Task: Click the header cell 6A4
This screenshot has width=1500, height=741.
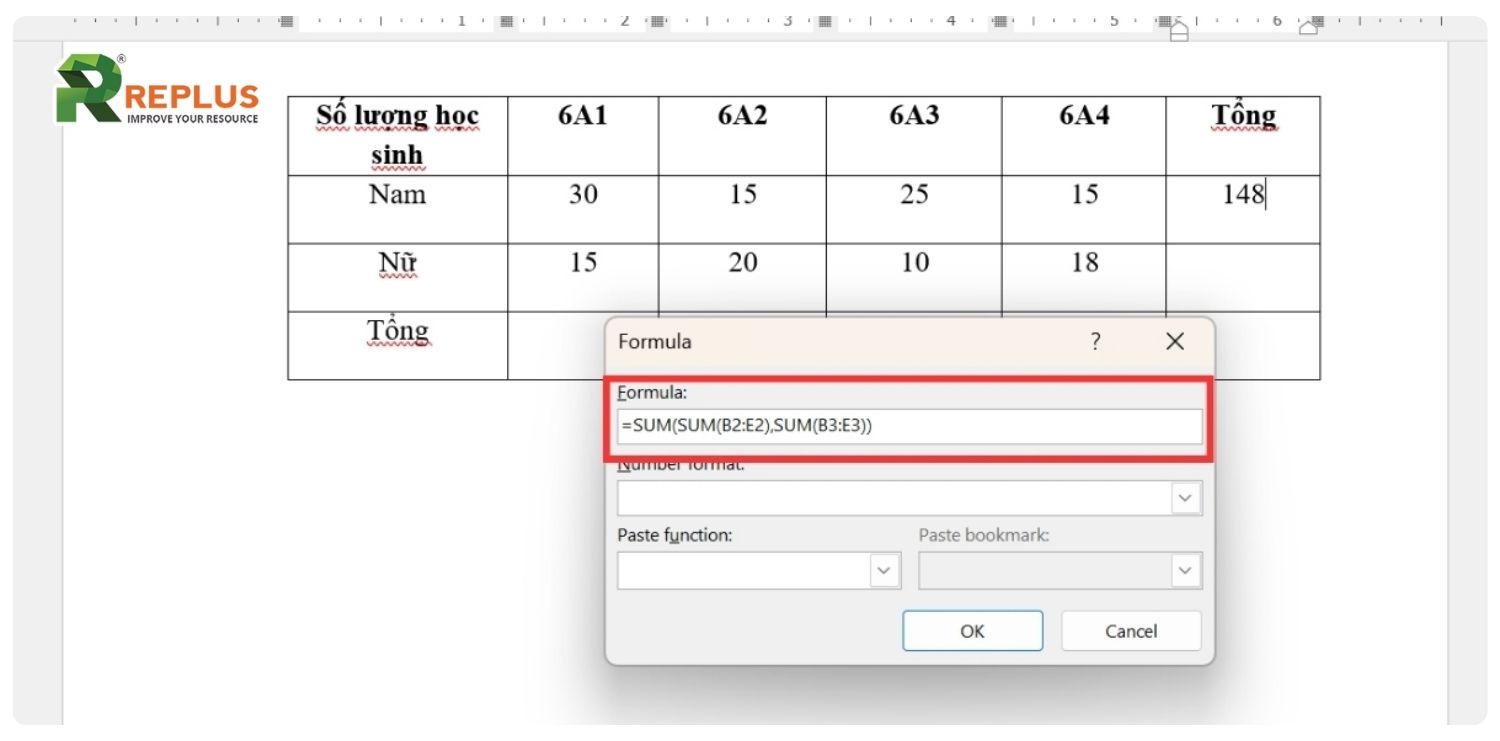Action: coord(1084,136)
